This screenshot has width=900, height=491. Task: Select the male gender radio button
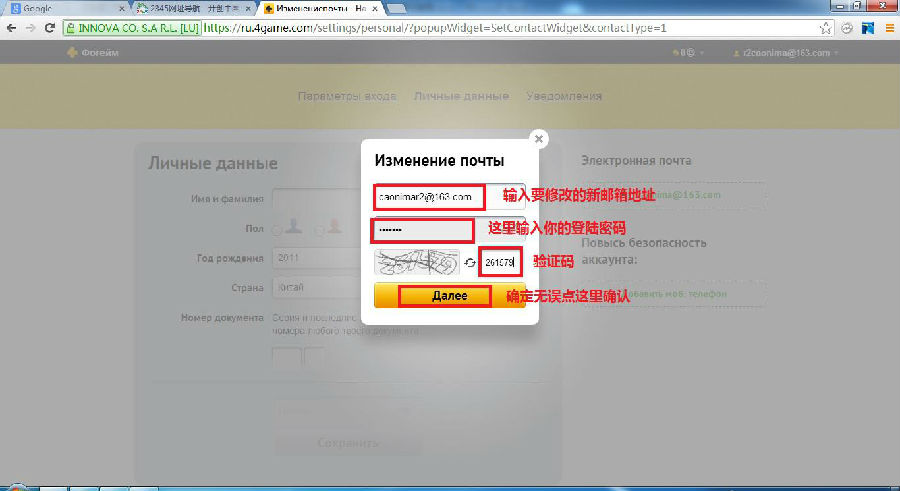277,230
